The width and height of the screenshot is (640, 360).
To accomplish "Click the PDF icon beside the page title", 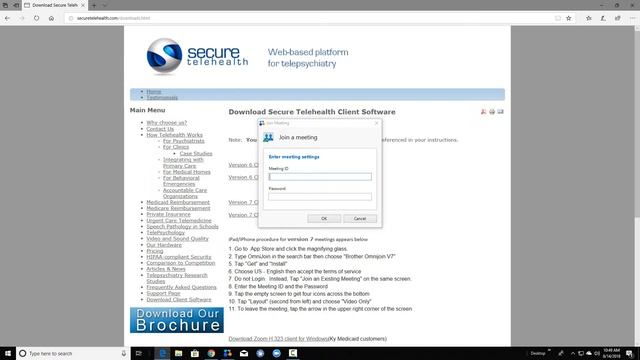I will coord(483,111).
